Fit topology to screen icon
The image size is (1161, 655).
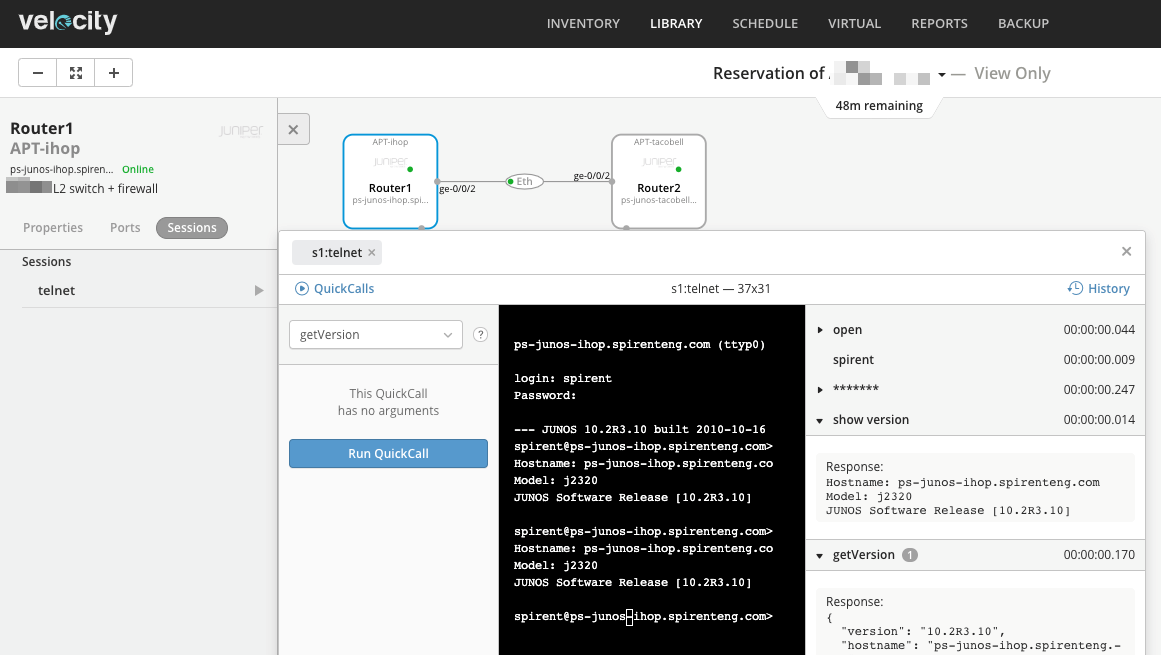coord(76,73)
